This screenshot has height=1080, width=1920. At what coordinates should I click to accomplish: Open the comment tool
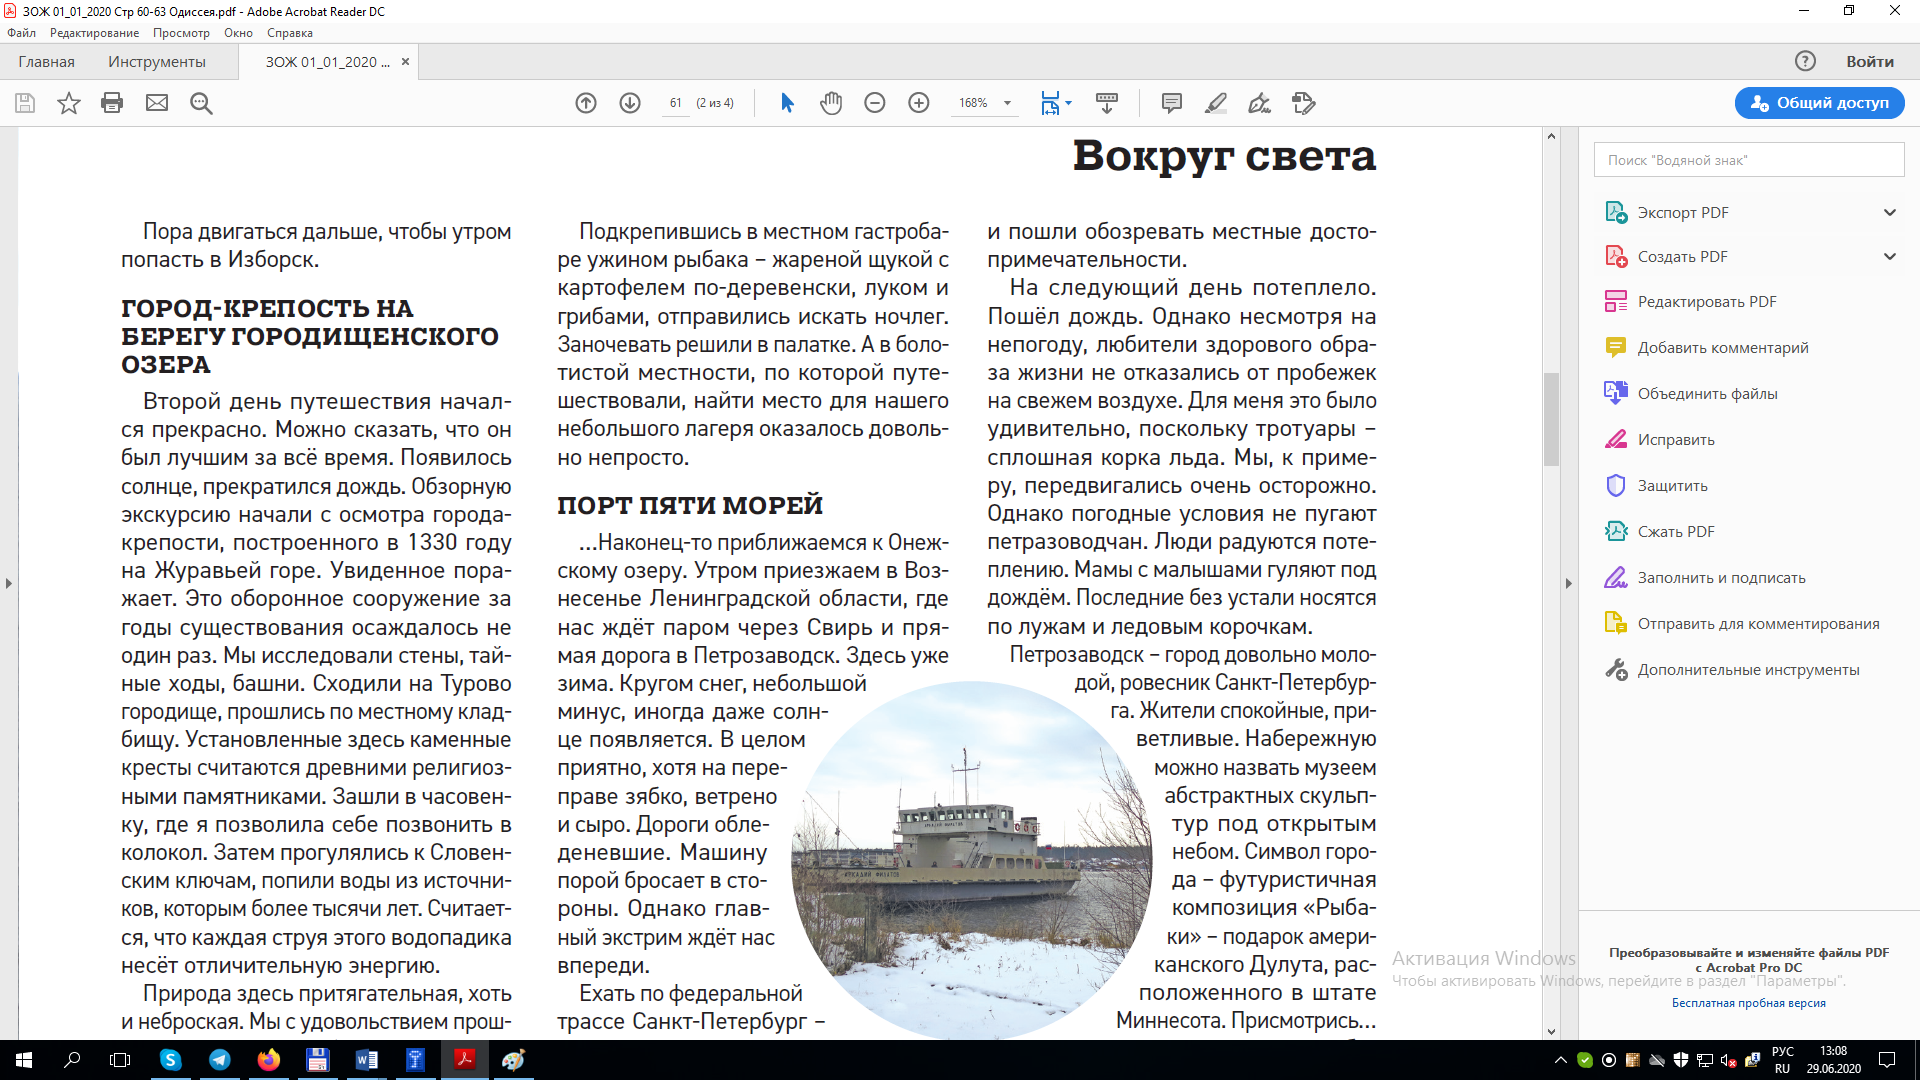pos(1172,102)
